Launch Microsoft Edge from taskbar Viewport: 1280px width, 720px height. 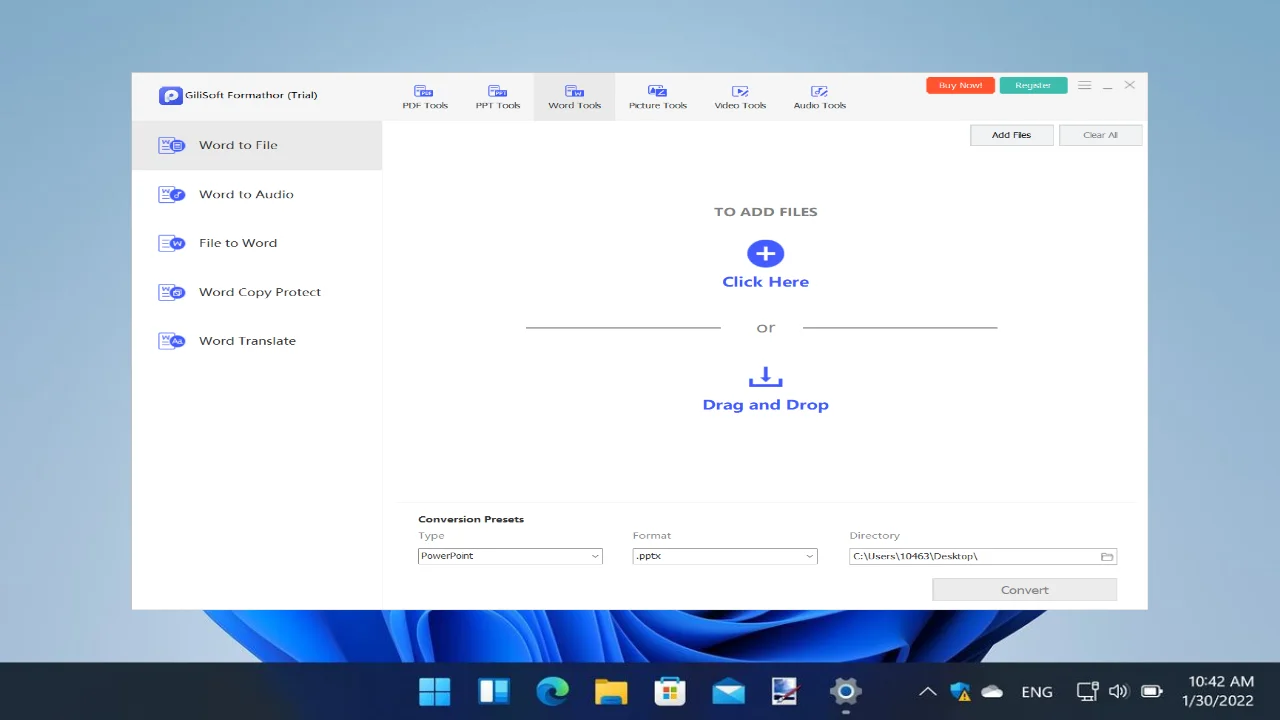(x=552, y=691)
